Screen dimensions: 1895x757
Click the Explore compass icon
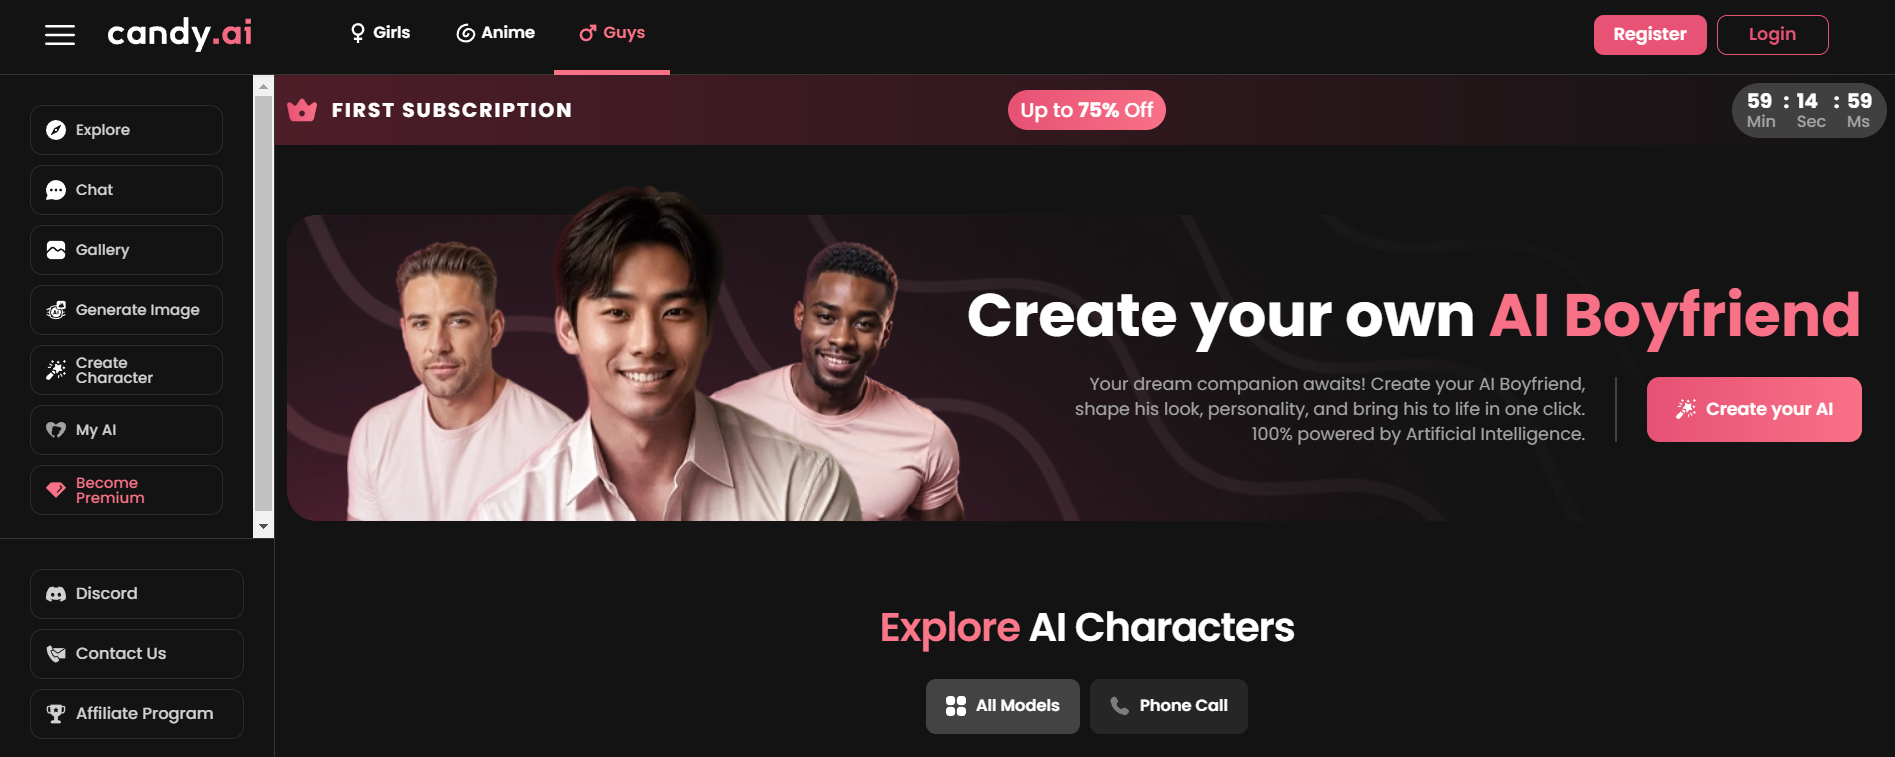pyautogui.click(x=56, y=130)
